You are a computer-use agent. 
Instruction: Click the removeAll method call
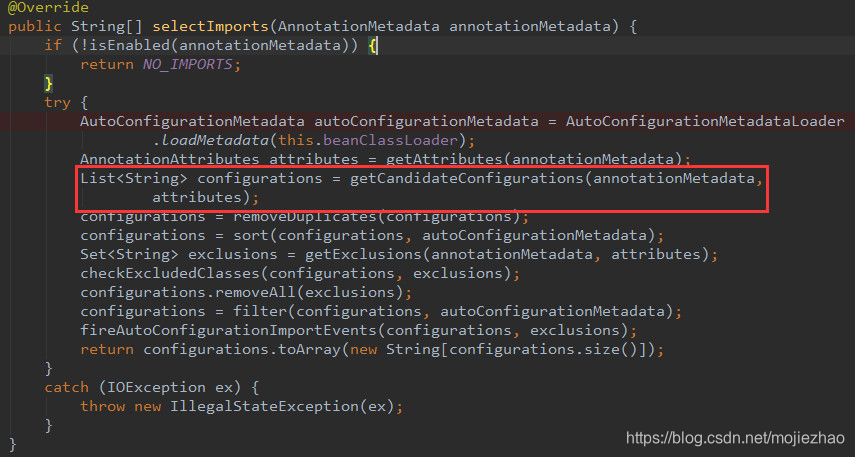(x=255, y=292)
